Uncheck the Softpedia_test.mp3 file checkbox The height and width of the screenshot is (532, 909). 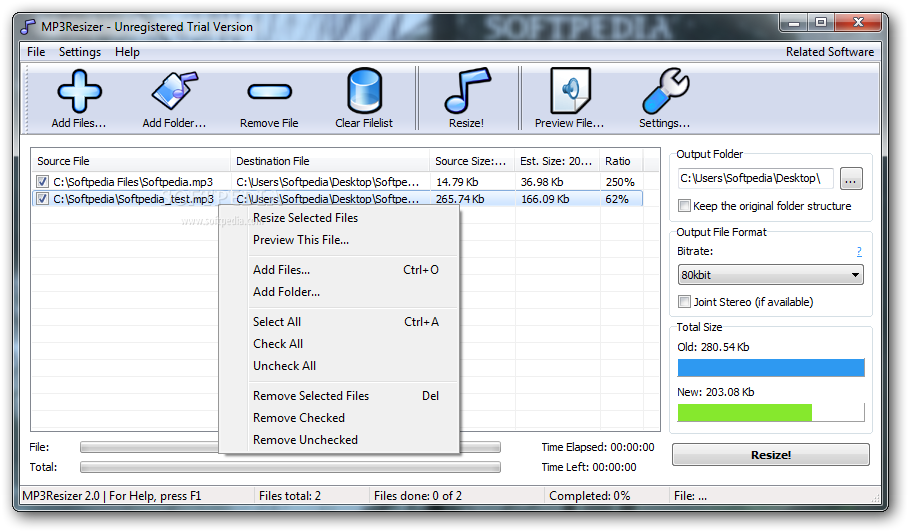click(x=42, y=199)
